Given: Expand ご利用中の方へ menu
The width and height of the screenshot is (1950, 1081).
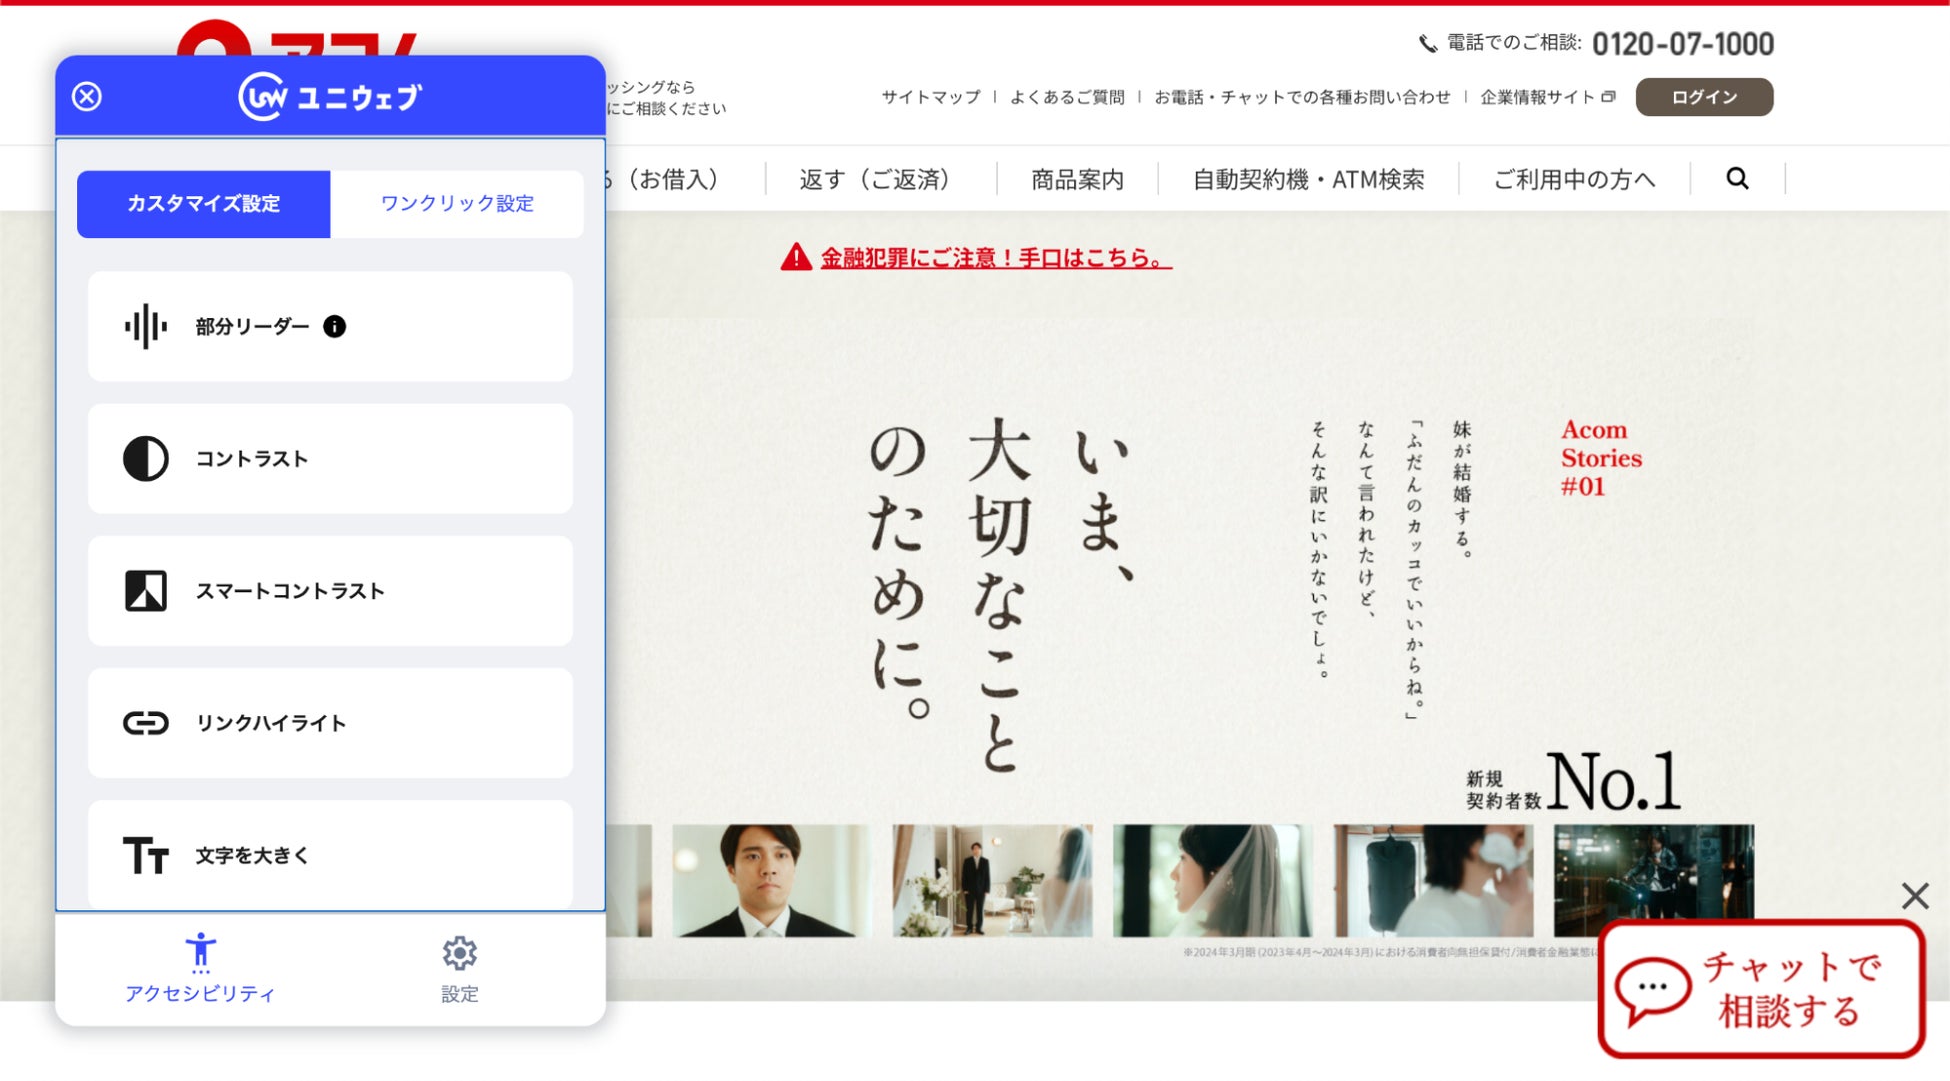Looking at the screenshot, I should (1574, 179).
